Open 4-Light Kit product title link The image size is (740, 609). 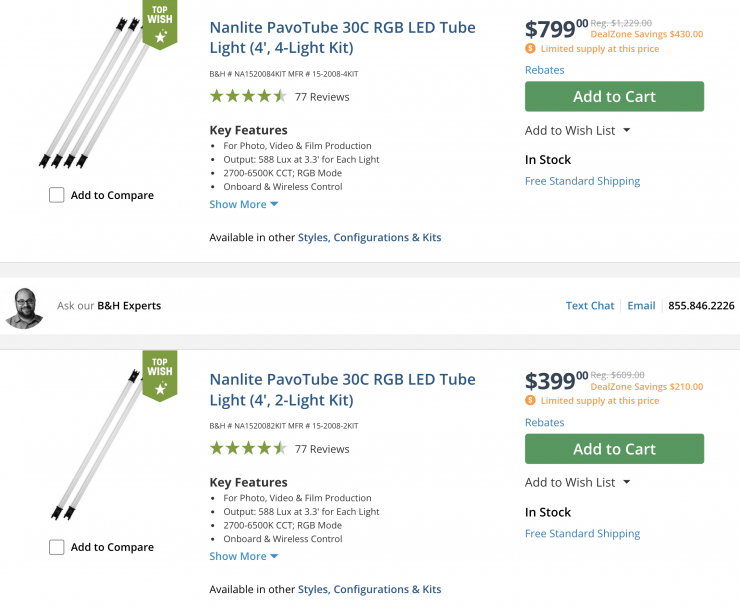[x=342, y=37]
